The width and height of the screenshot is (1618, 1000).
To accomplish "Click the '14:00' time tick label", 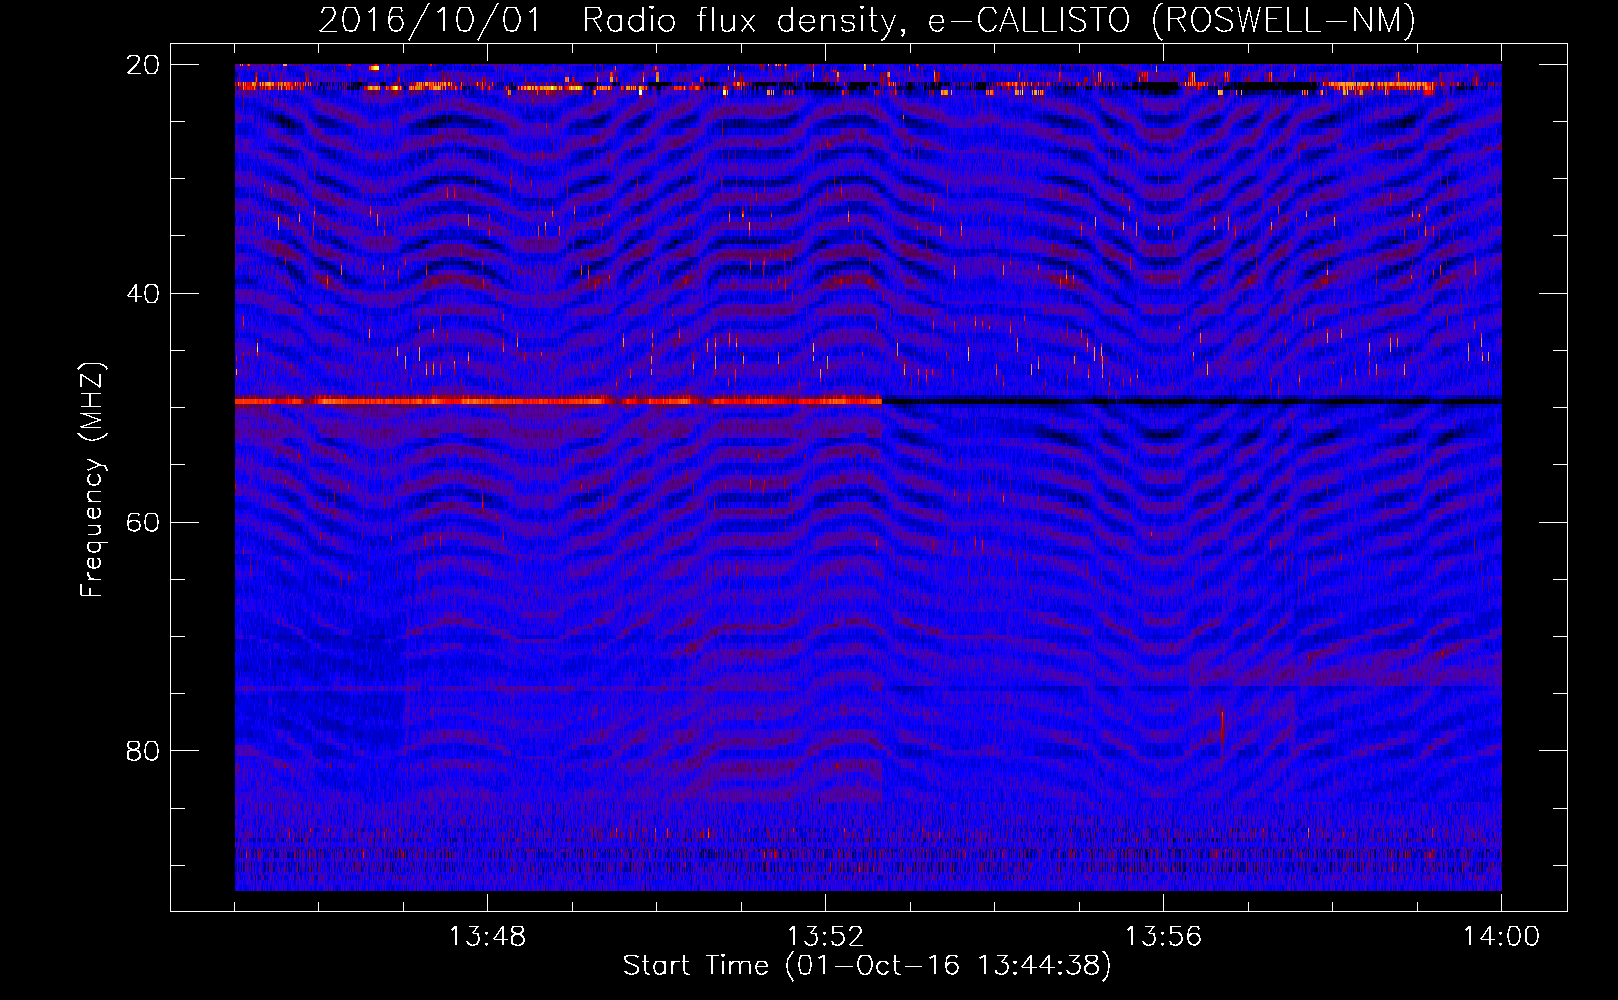I will tap(1501, 937).
